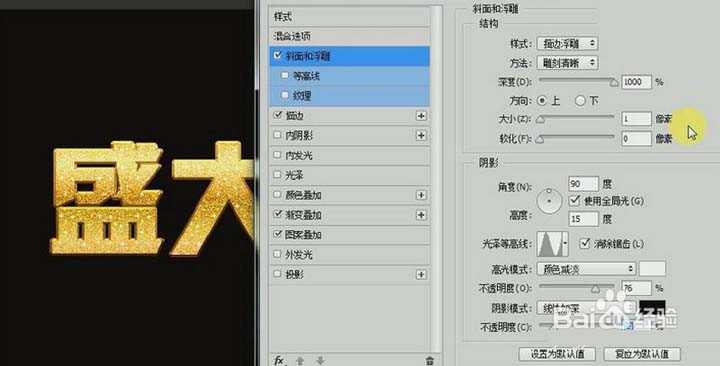Click the 深度 slider track
The image size is (720, 366).
click(578, 80)
